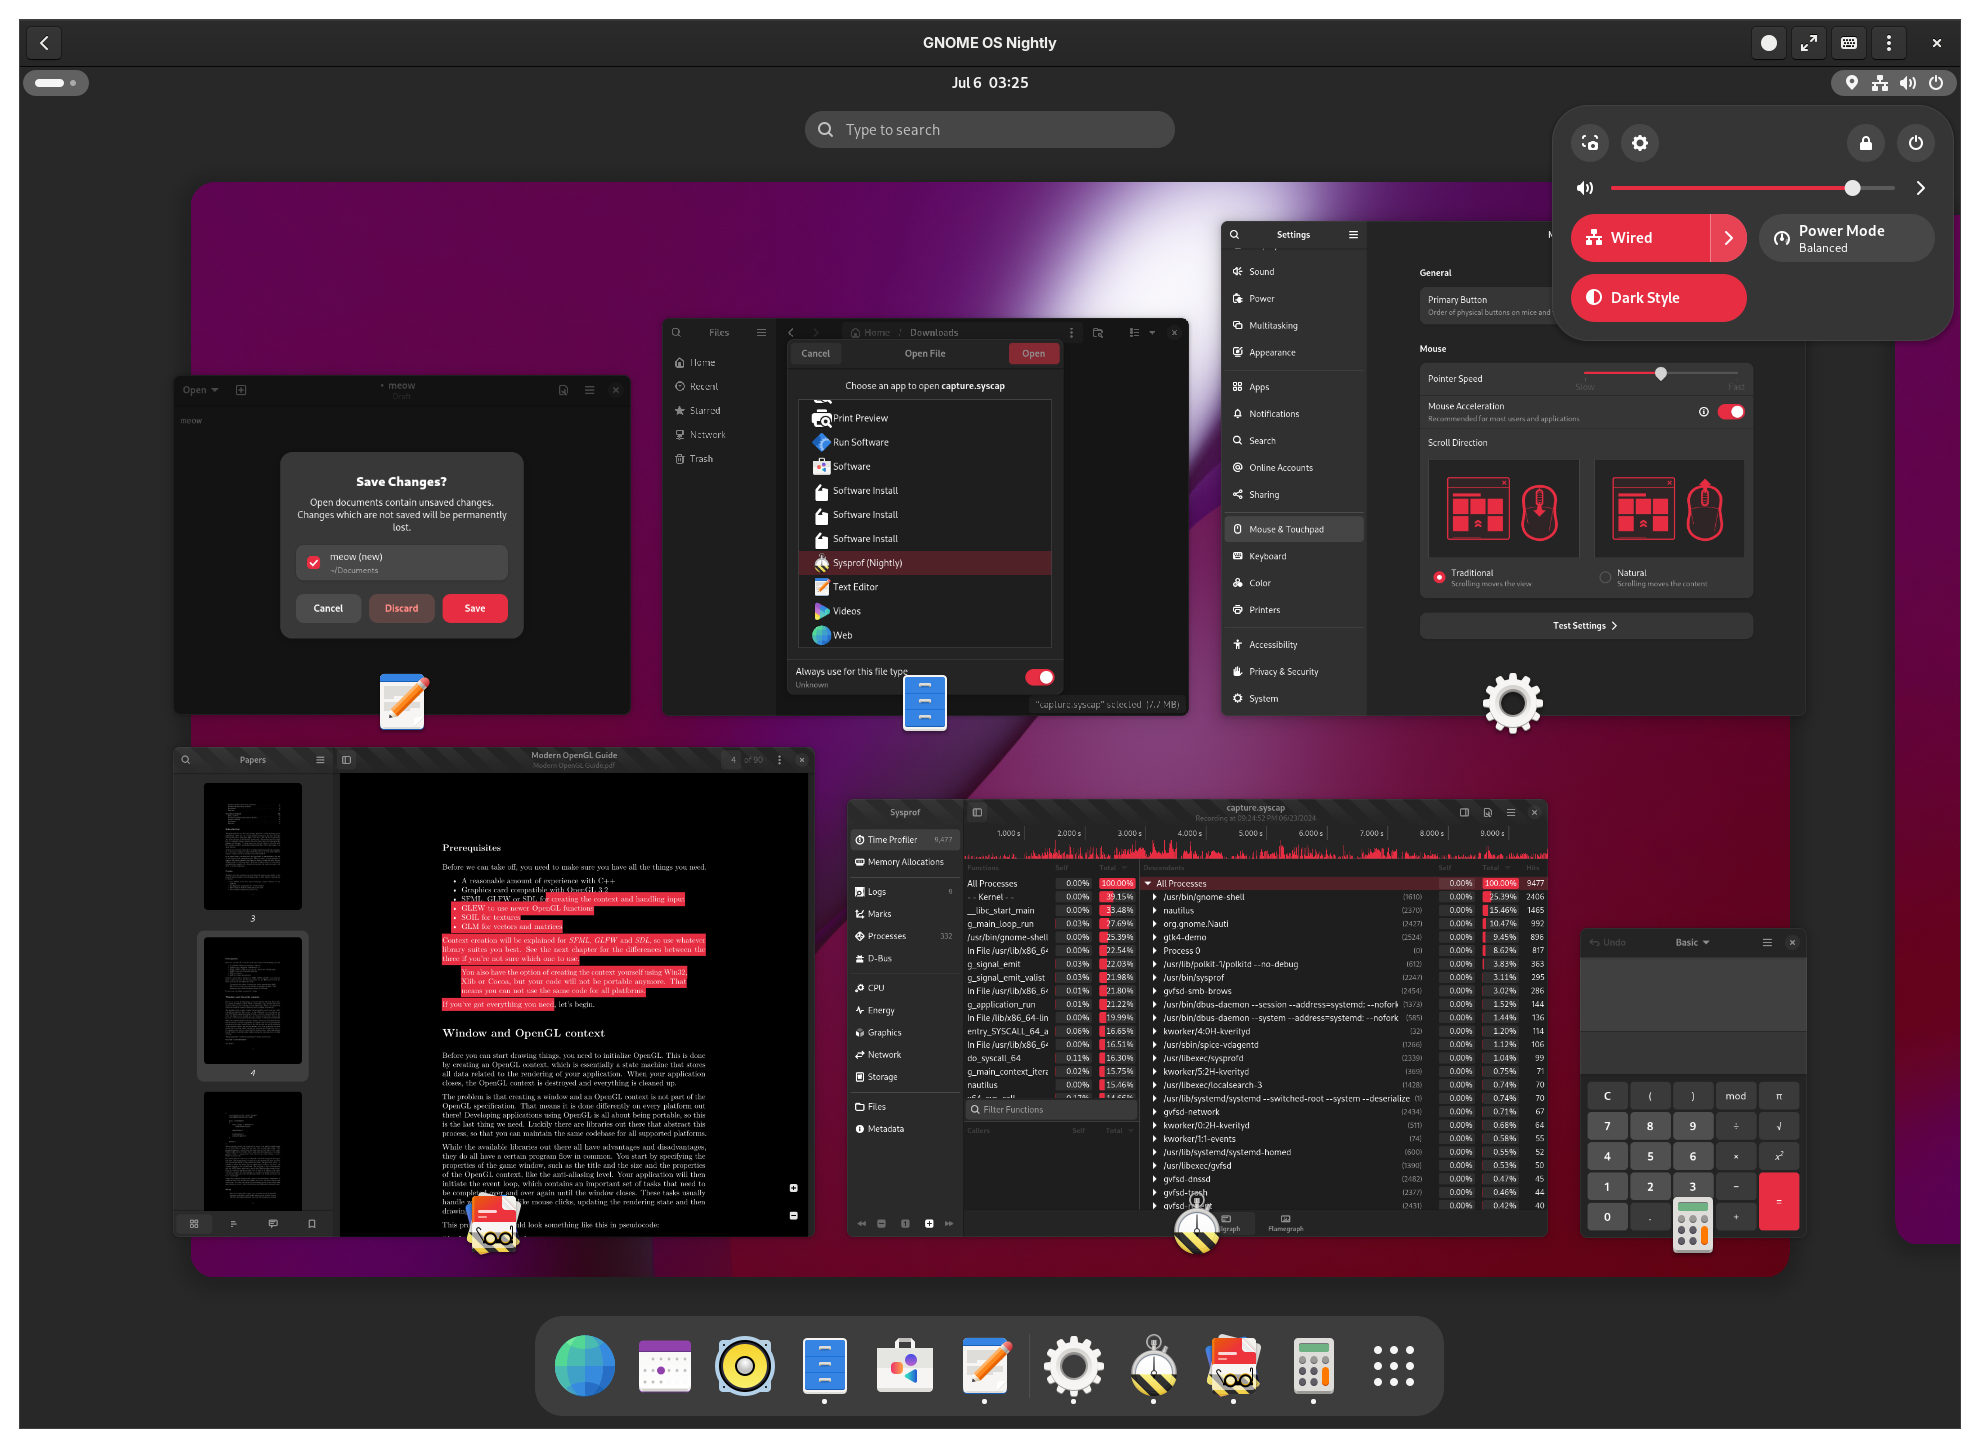Discard changes in the Save Changes dialog
The width and height of the screenshot is (1980, 1448).
401,608
